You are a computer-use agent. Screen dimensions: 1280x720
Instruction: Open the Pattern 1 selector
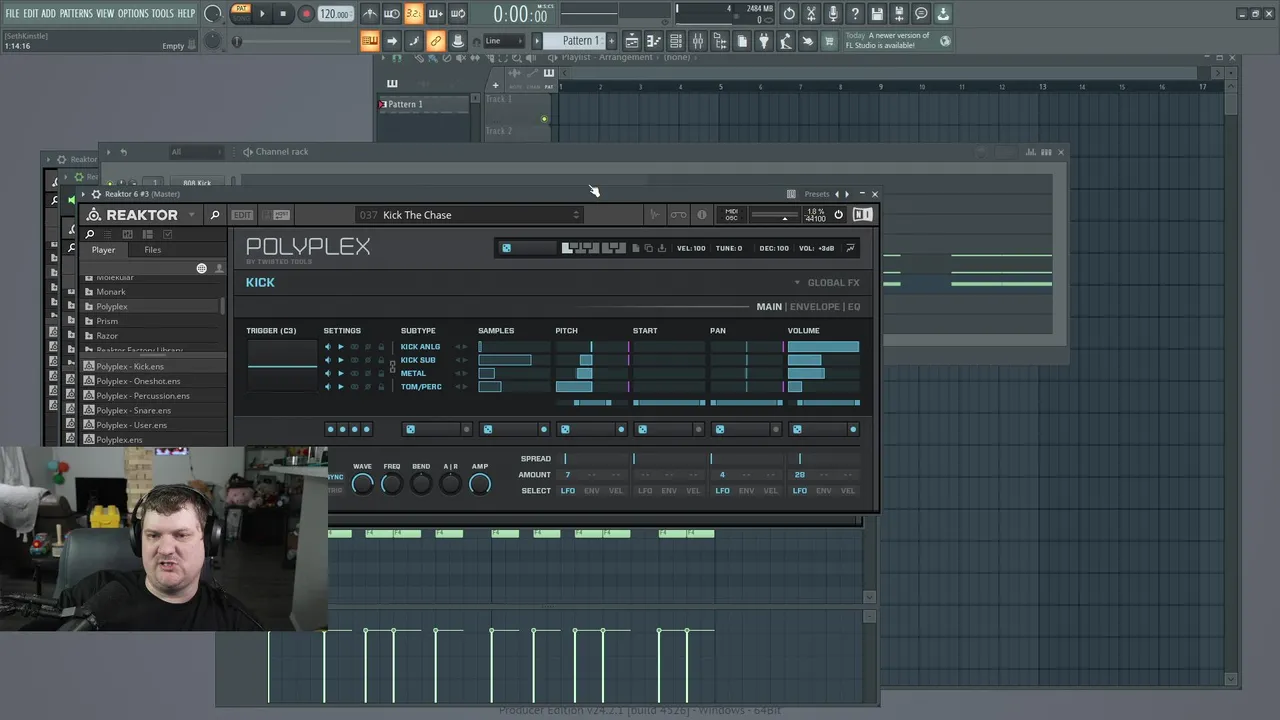tap(579, 41)
